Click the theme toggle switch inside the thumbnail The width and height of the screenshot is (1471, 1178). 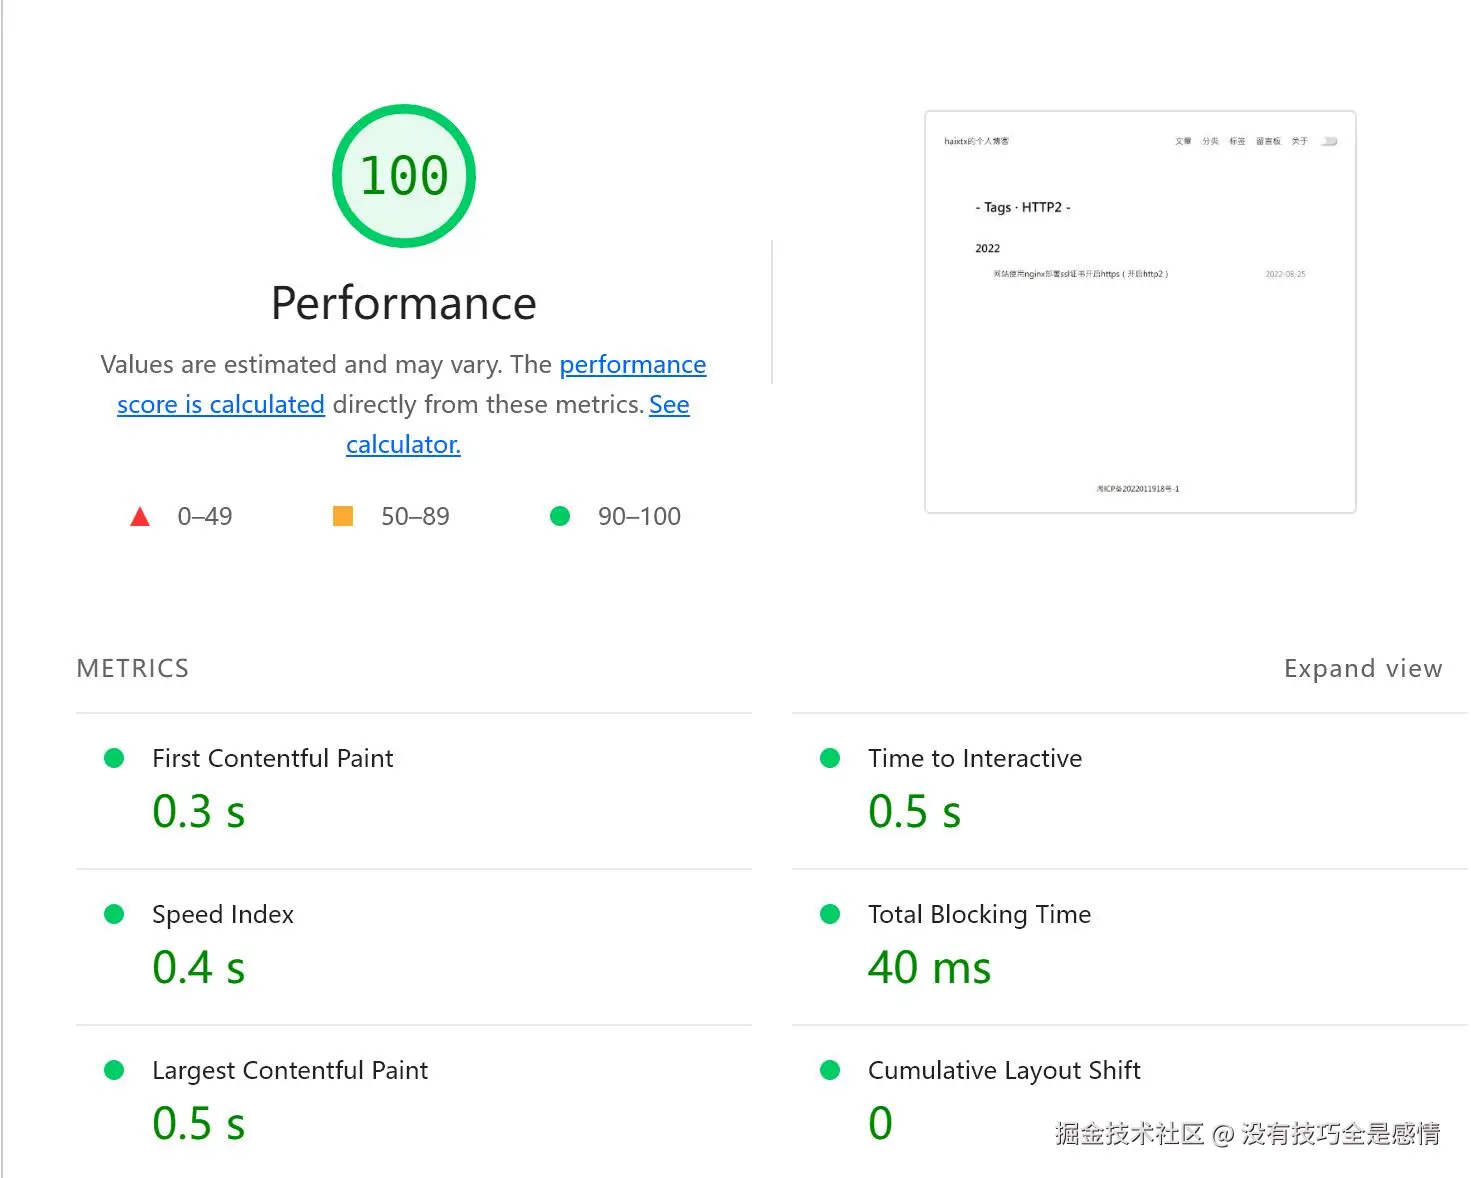1329,141
